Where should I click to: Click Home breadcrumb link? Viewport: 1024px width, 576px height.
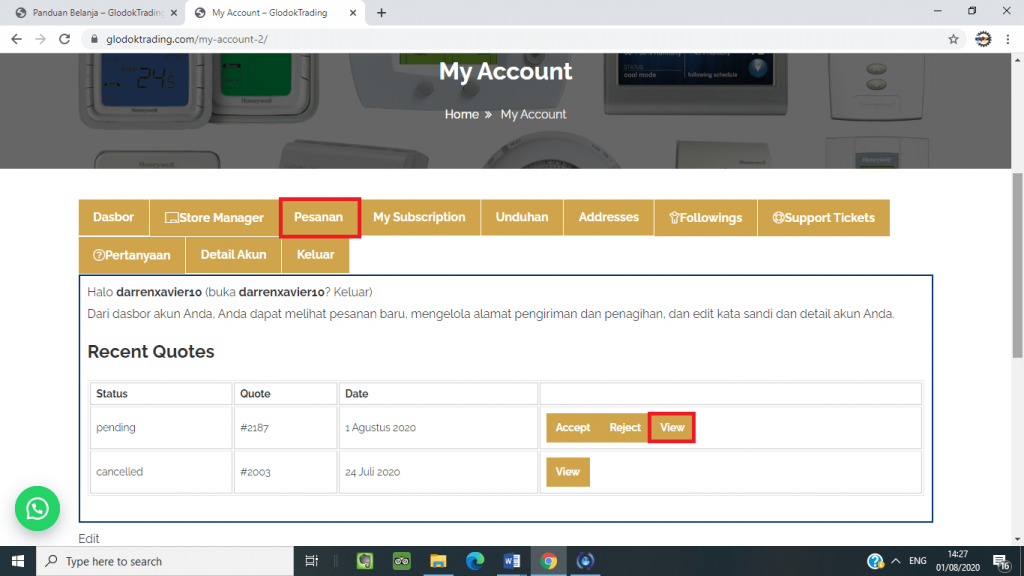(x=461, y=114)
